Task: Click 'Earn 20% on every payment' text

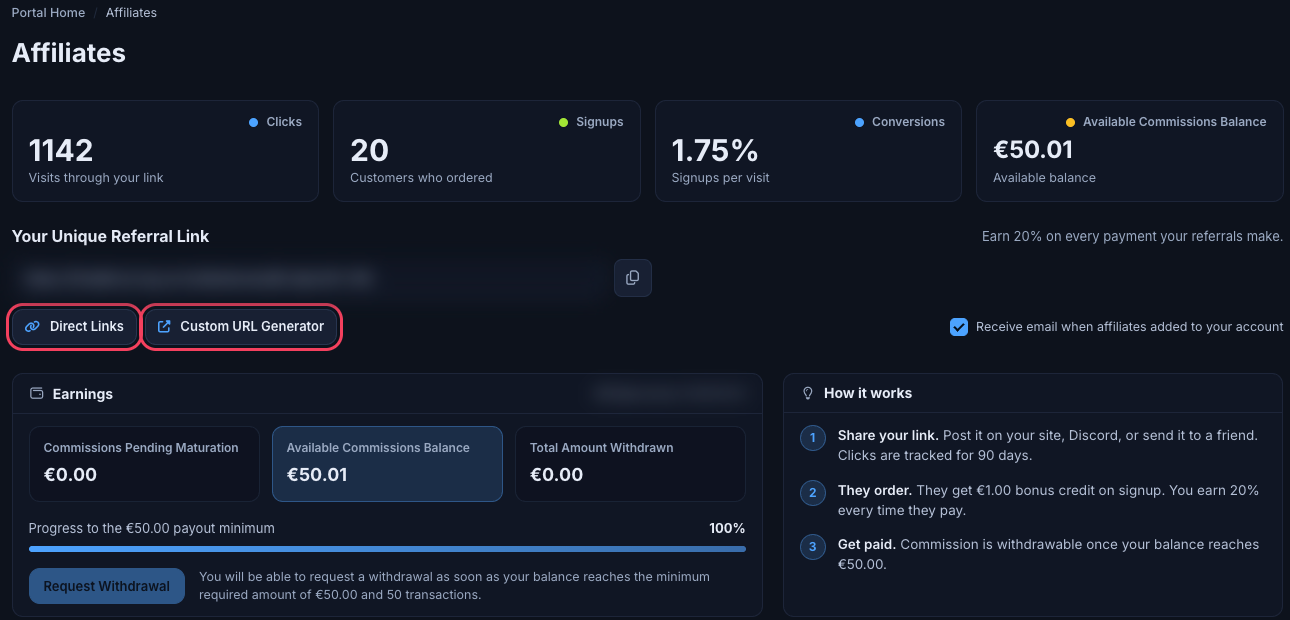Action: [x=1132, y=237]
